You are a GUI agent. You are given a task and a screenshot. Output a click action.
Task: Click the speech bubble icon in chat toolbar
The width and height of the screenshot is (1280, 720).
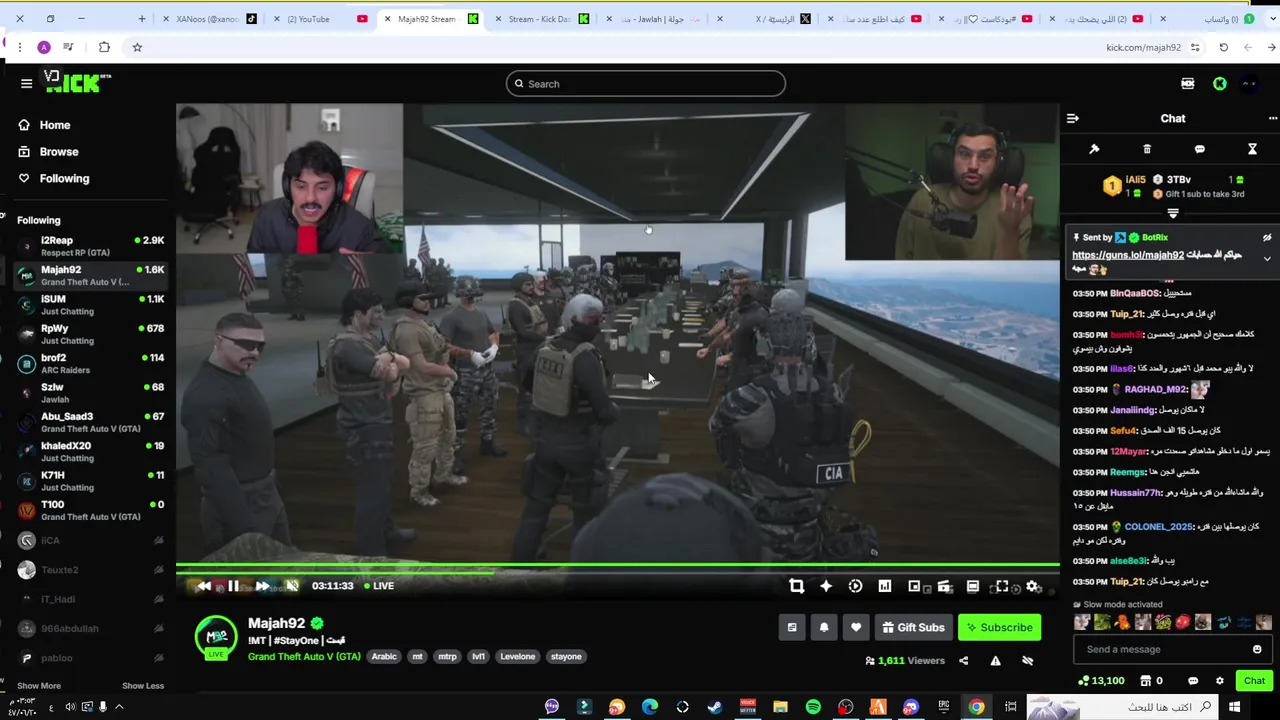1199,149
